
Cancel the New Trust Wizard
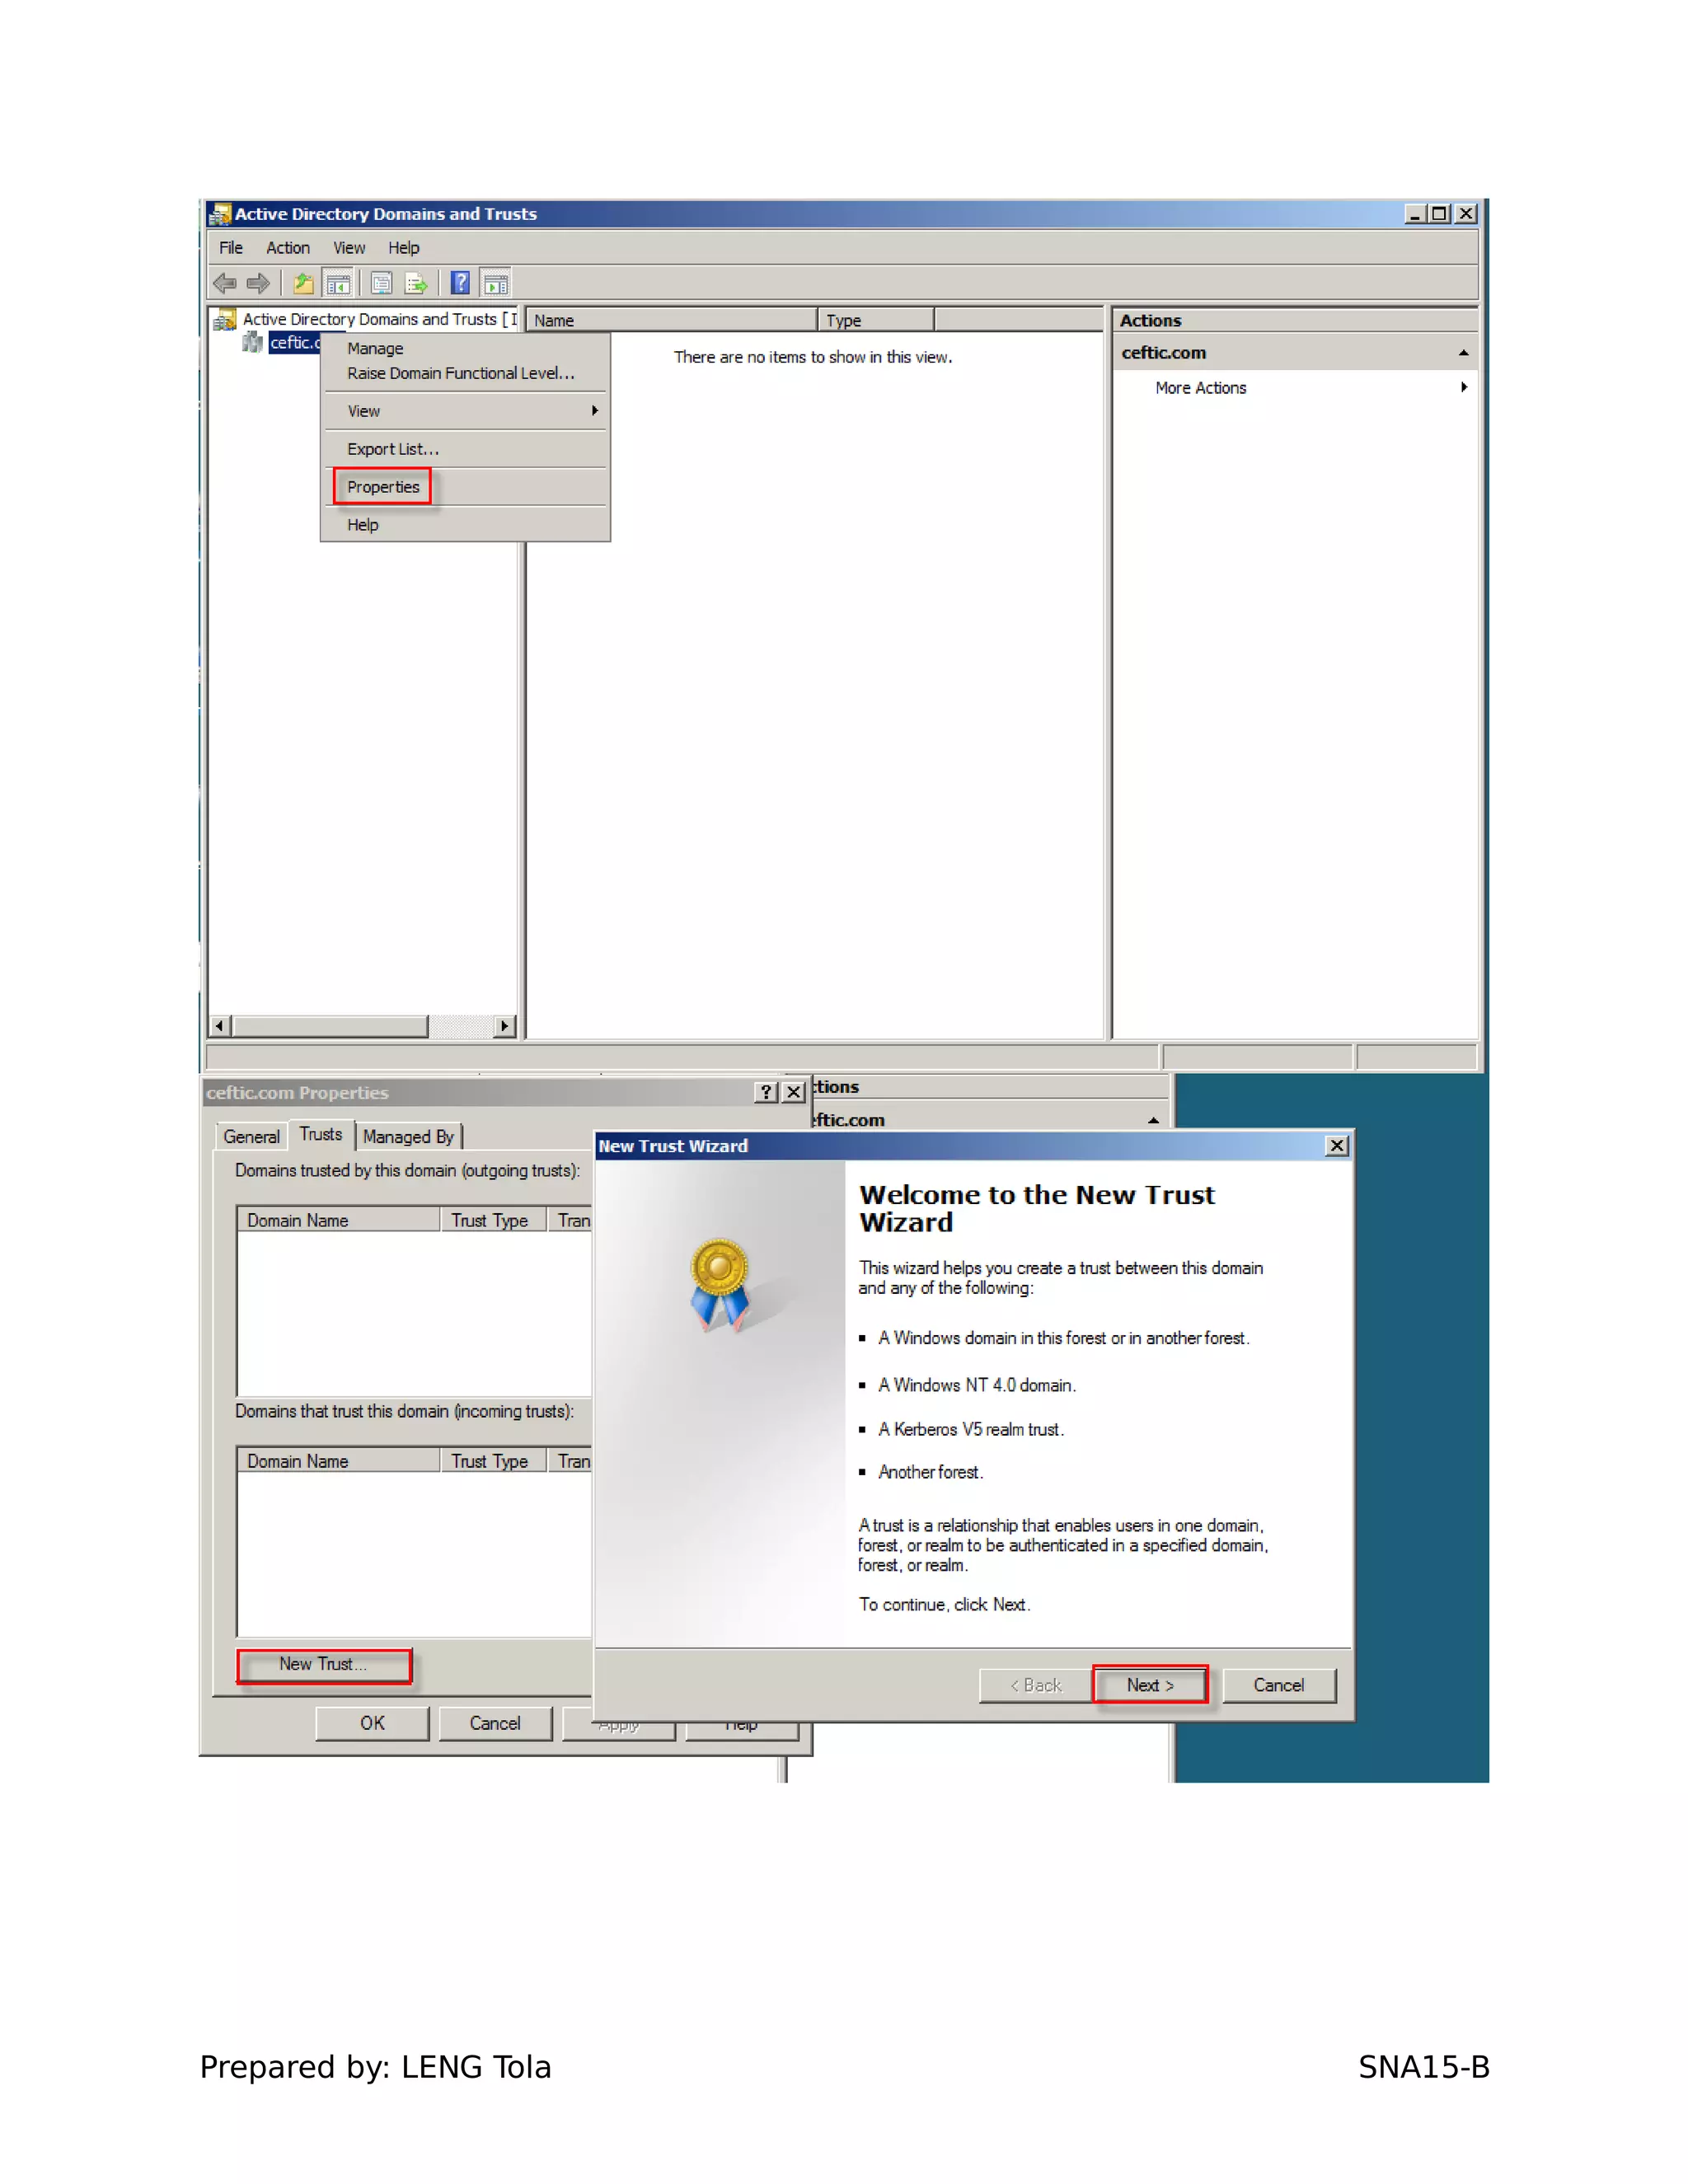coord(1278,1686)
